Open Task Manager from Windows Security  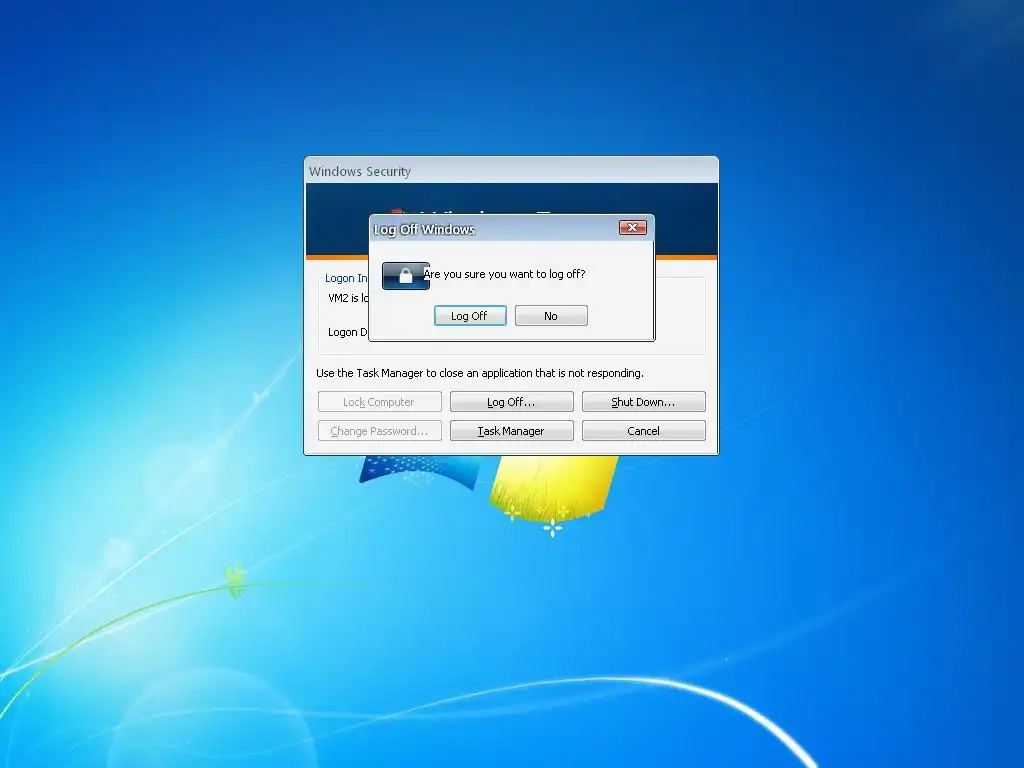point(511,430)
